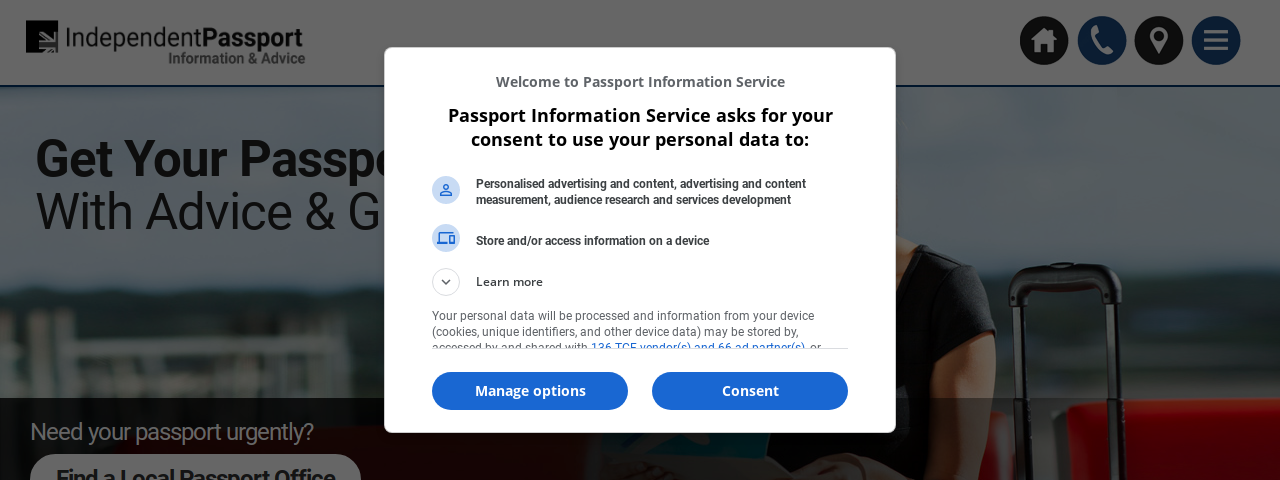Image resolution: width=1280 pixels, height=480 pixels.
Task: Click the Learn more text label
Action: click(x=509, y=282)
